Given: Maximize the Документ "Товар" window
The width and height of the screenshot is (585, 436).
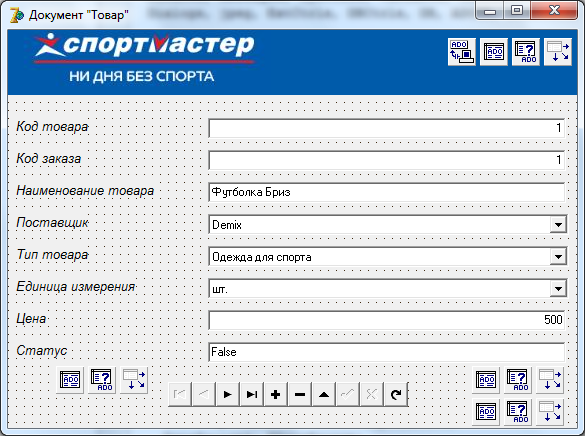Looking at the screenshot, I should click(x=517, y=10).
